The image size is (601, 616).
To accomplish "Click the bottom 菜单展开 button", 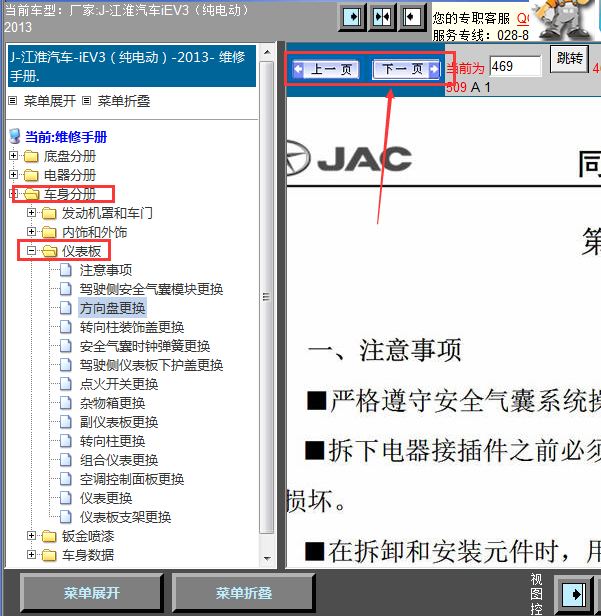I will click(92, 593).
